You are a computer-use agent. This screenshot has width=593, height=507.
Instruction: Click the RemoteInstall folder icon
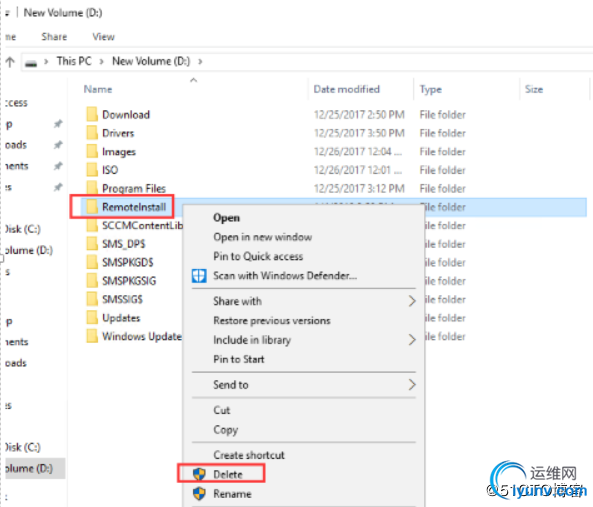(x=92, y=206)
